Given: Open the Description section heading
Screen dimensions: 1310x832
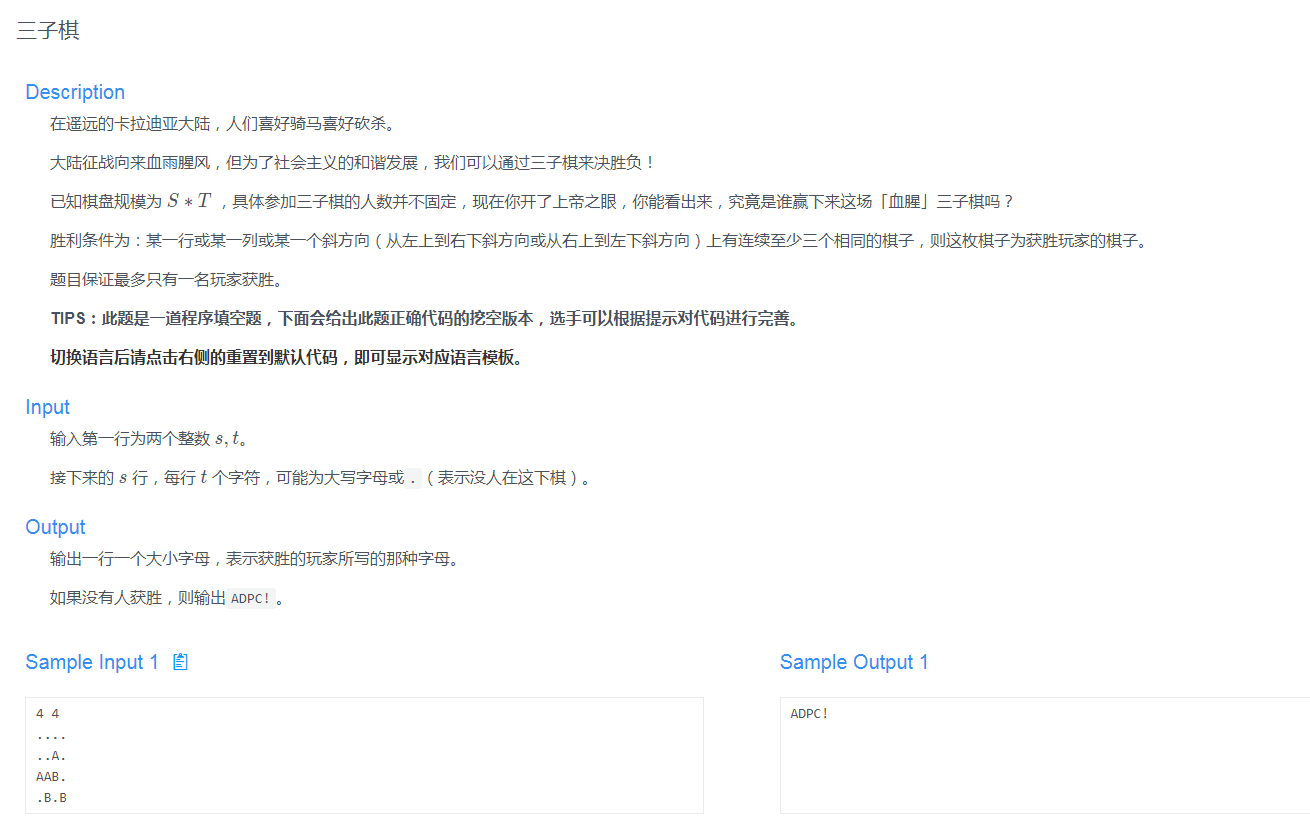Looking at the screenshot, I should [x=75, y=92].
